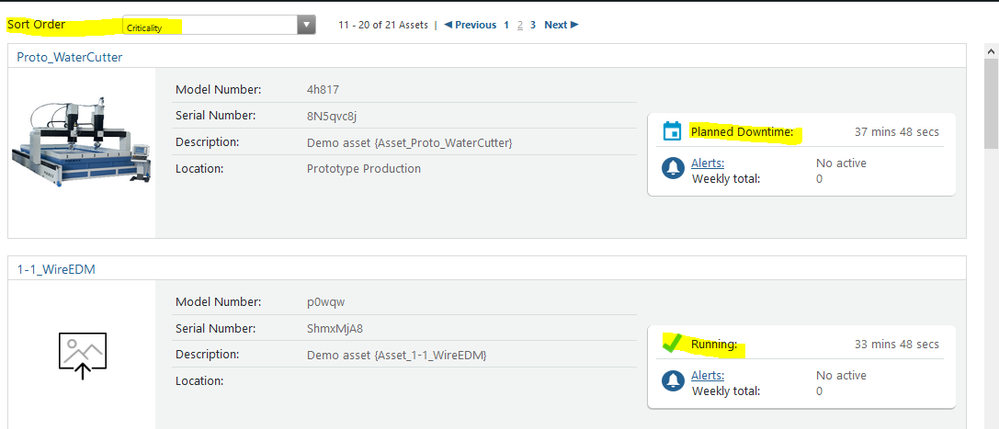Select page 2 in pagination

click(x=520, y=25)
